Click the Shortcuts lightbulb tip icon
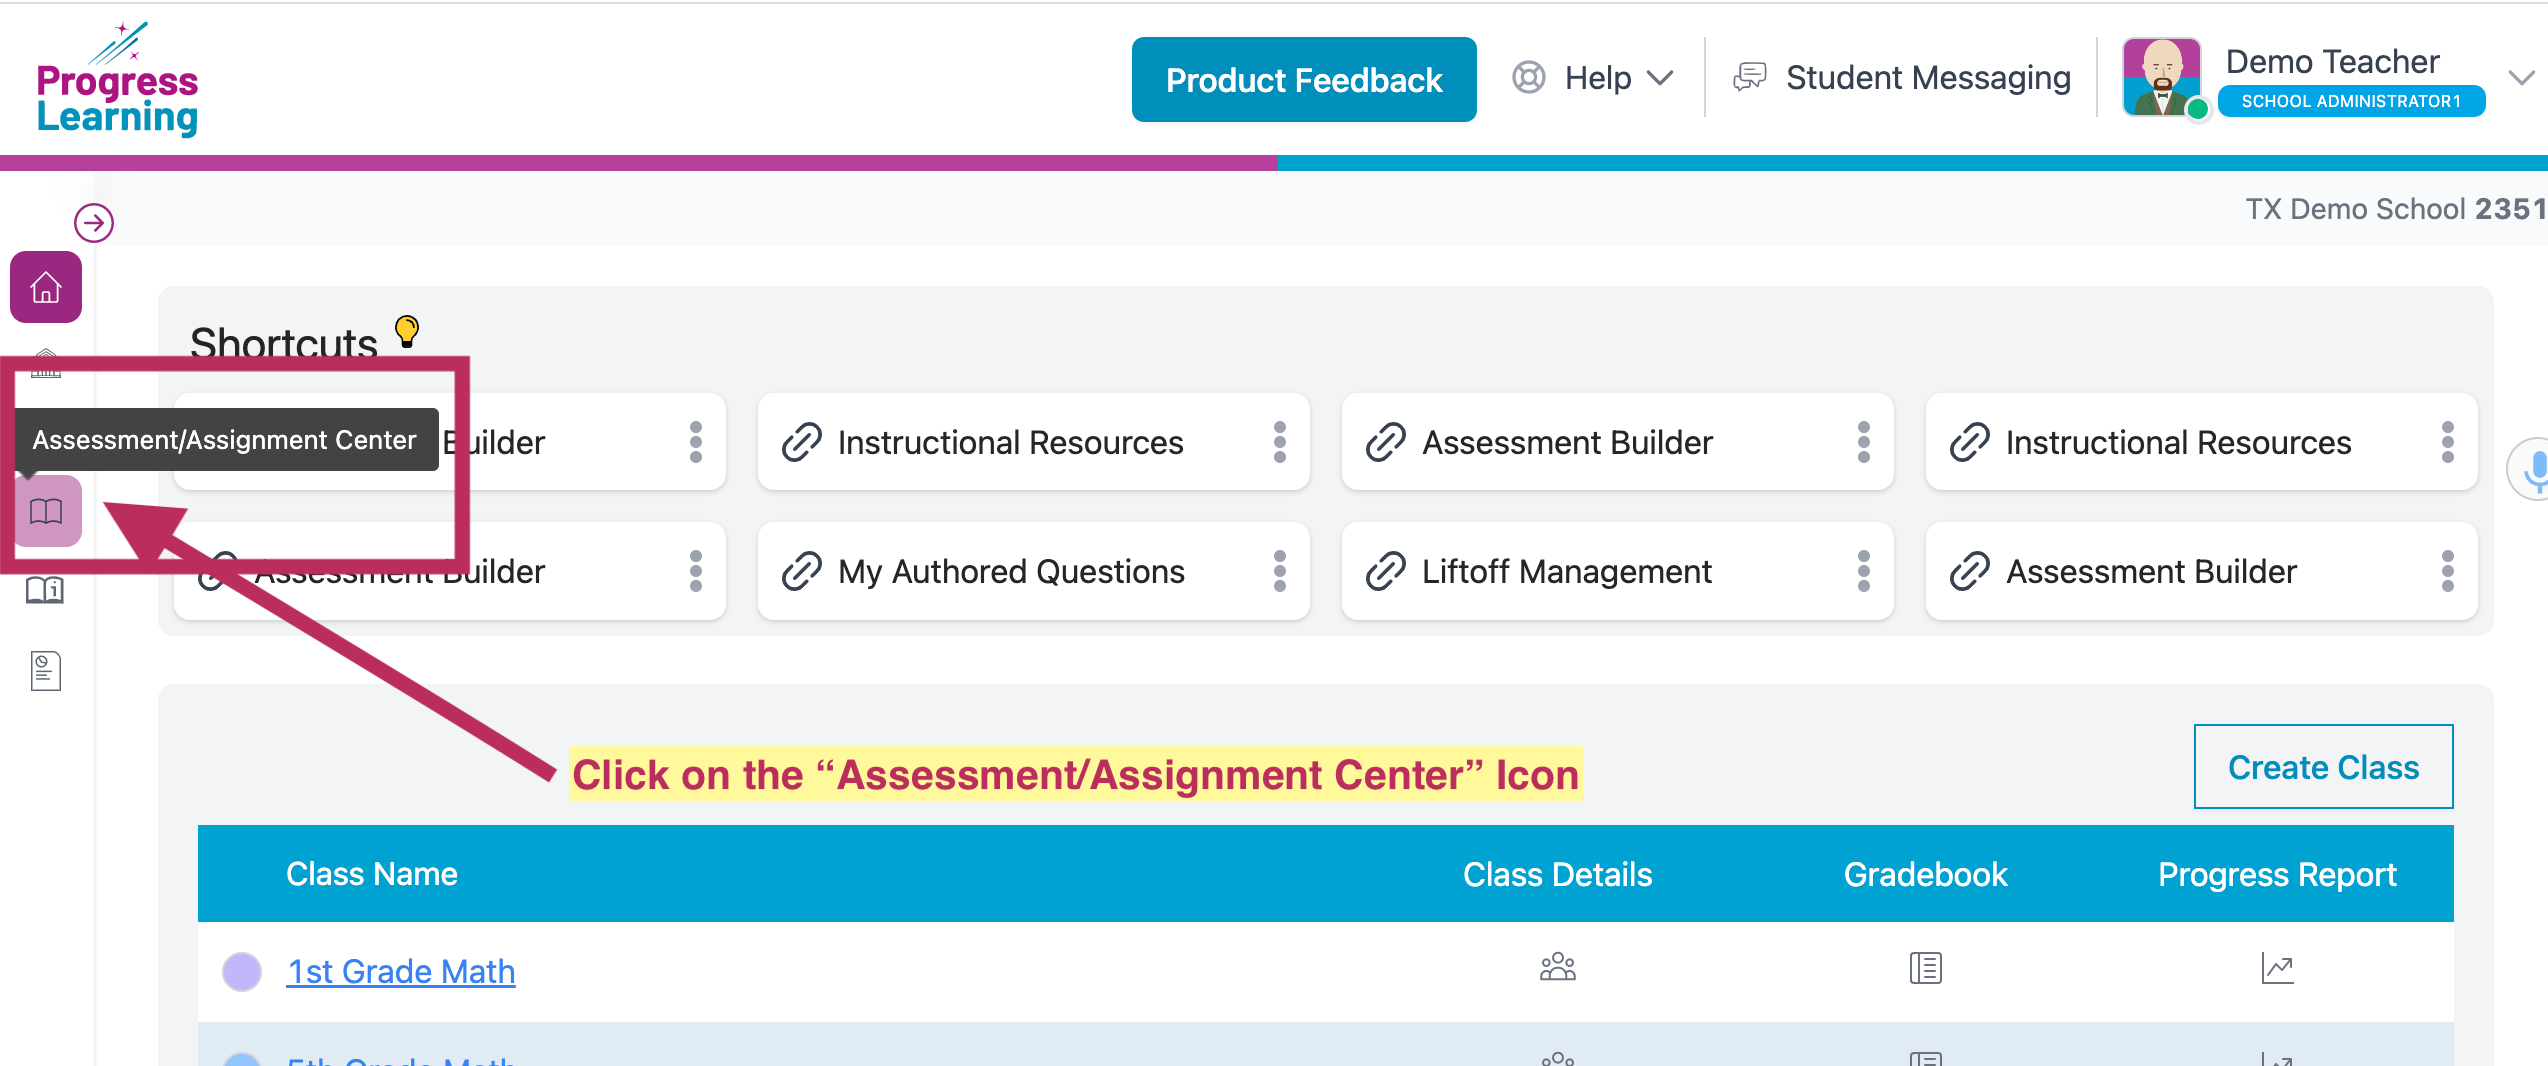The width and height of the screenshot is (2548, 1066). (x=407, y=331)
